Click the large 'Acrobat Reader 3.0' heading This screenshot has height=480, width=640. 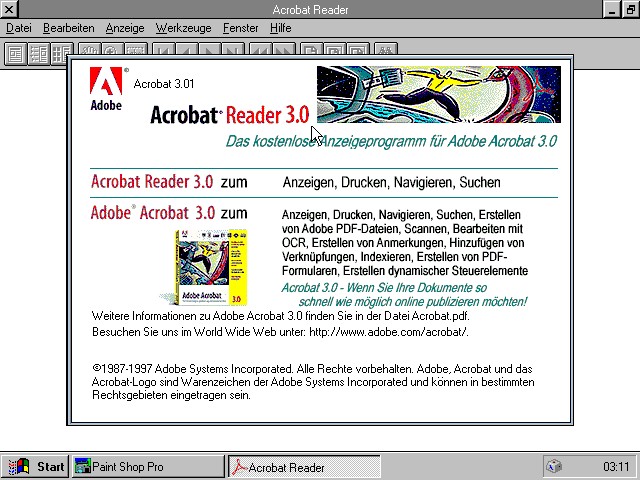tap(230, 115)
